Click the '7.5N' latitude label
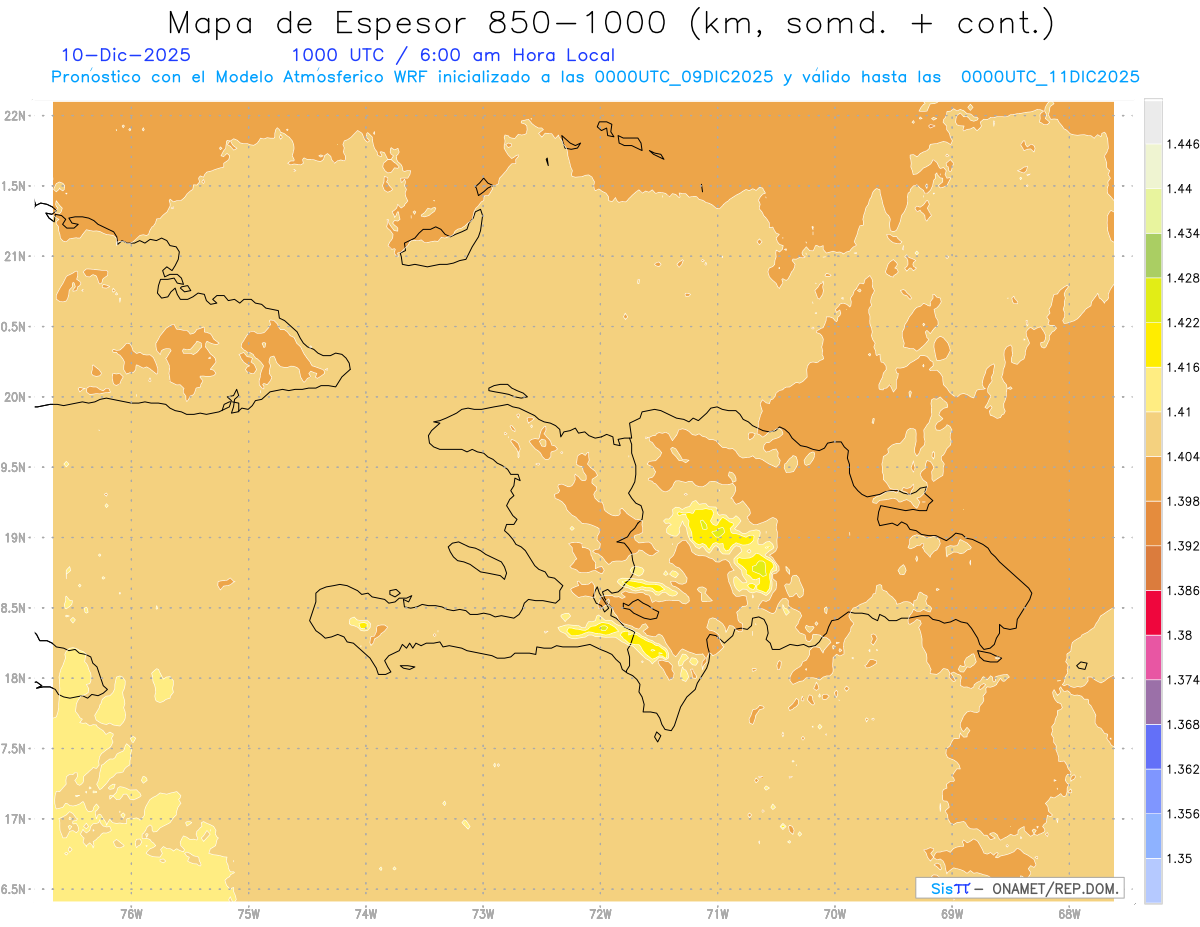The height and width of the screenshot is (927, 1200). (x=15, y=749)
